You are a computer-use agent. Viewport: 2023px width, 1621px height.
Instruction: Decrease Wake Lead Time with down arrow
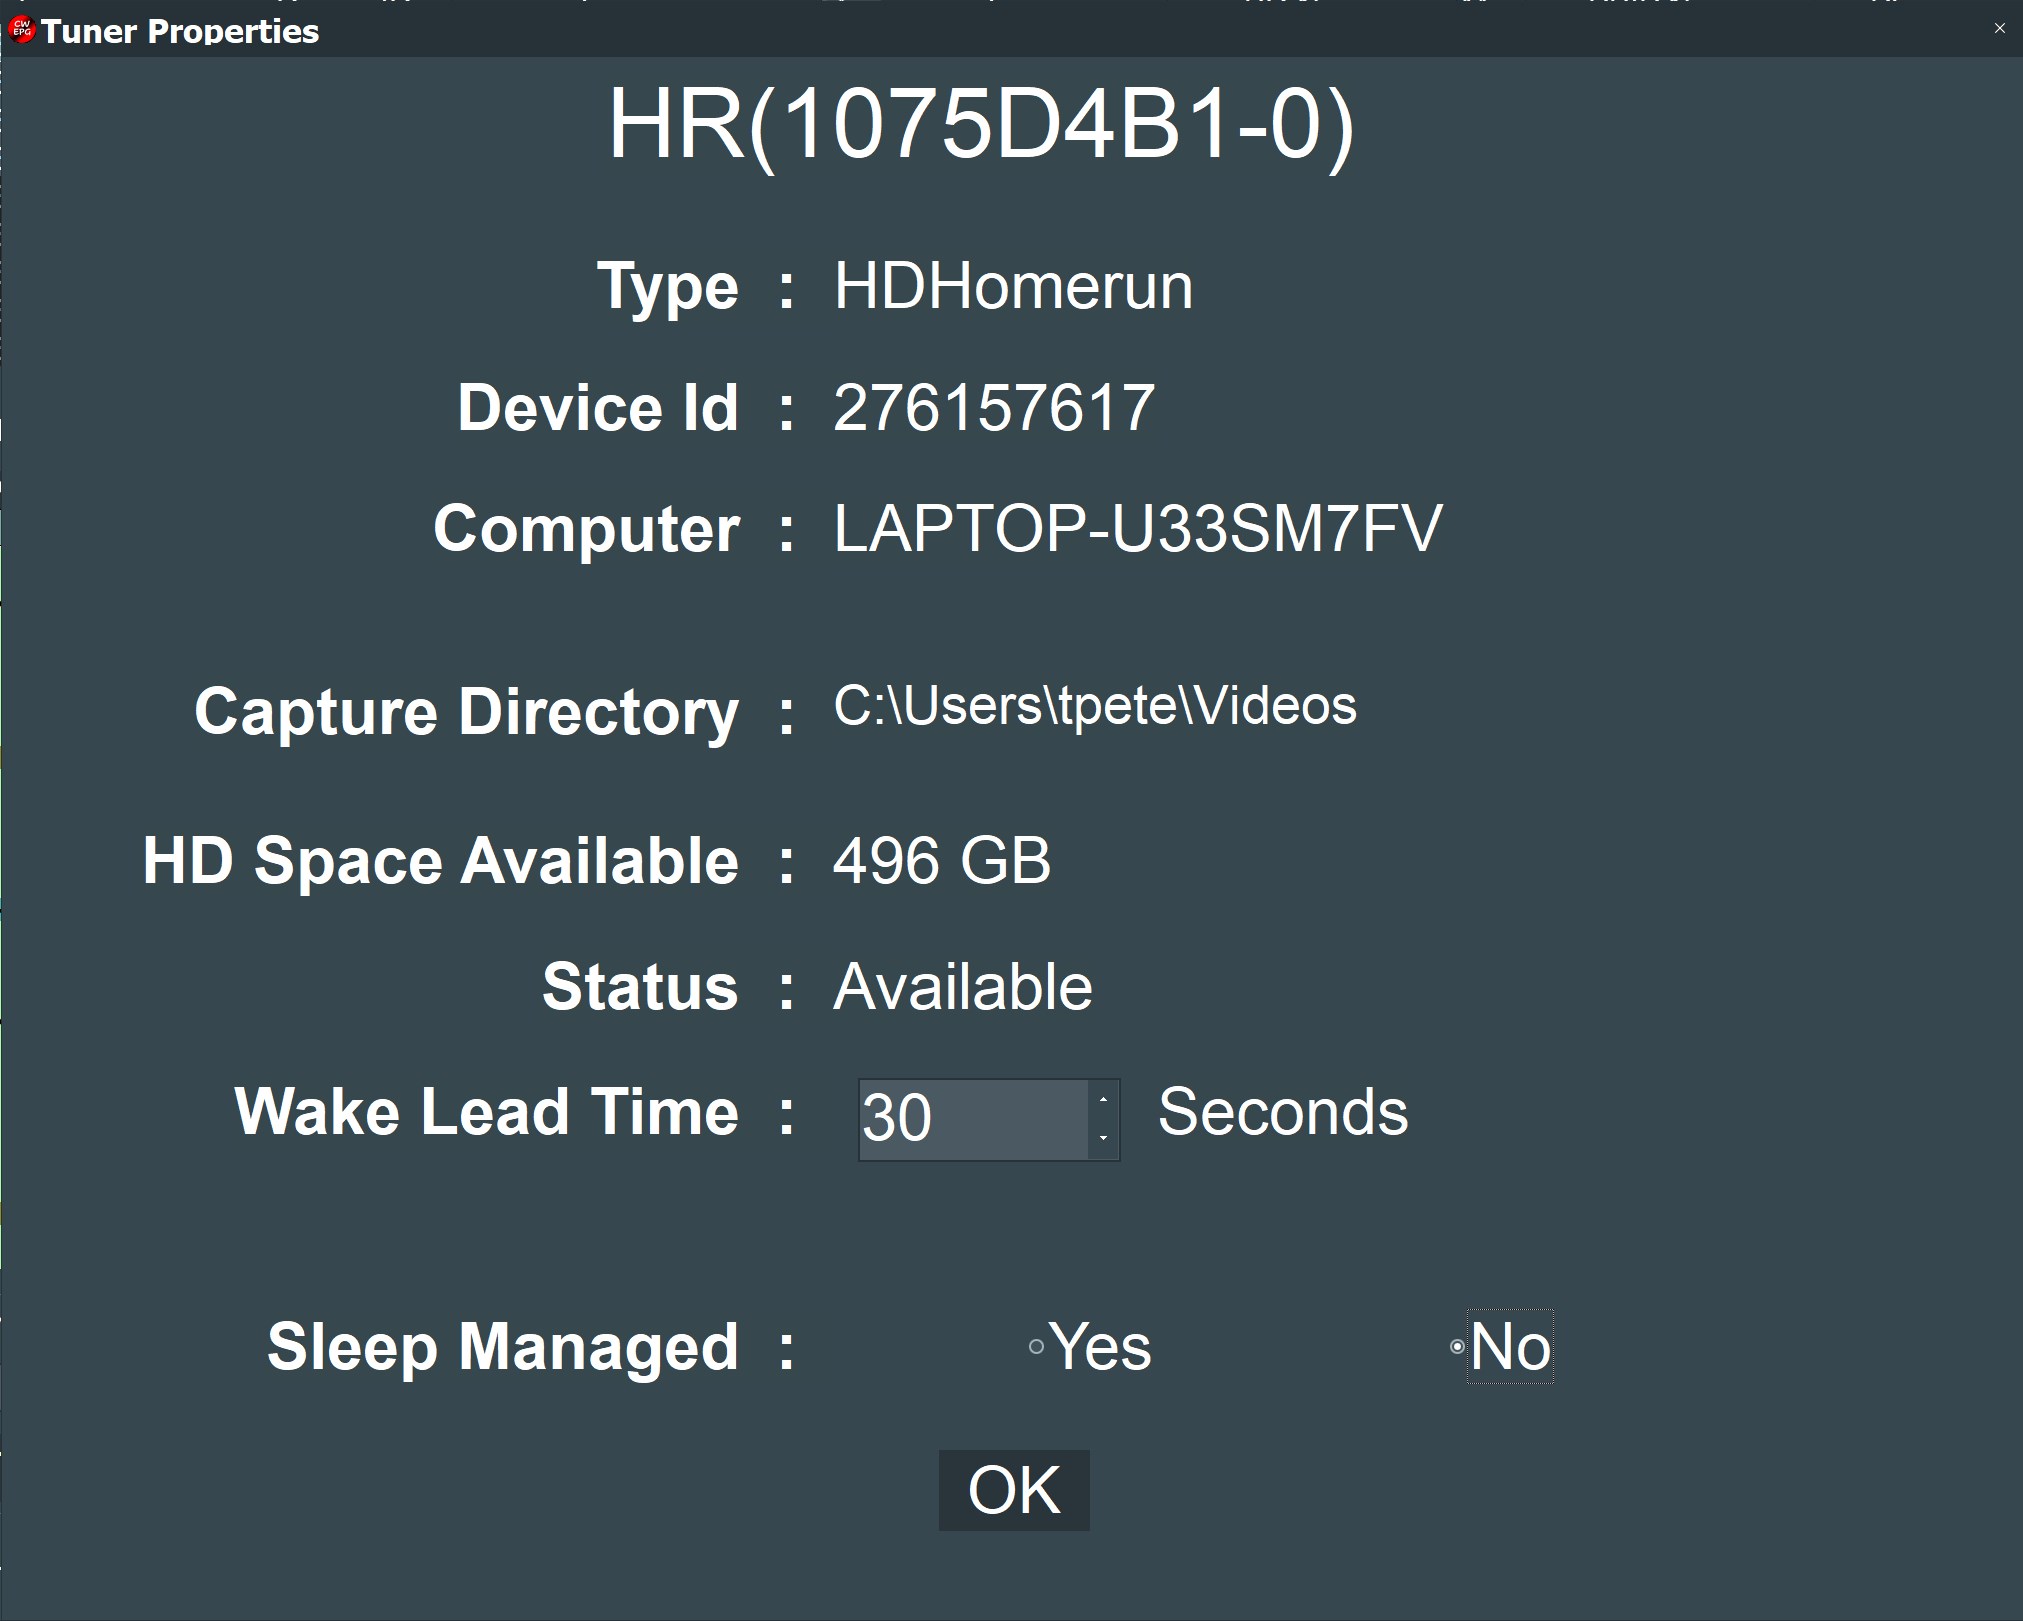tap(1103, 1138)
